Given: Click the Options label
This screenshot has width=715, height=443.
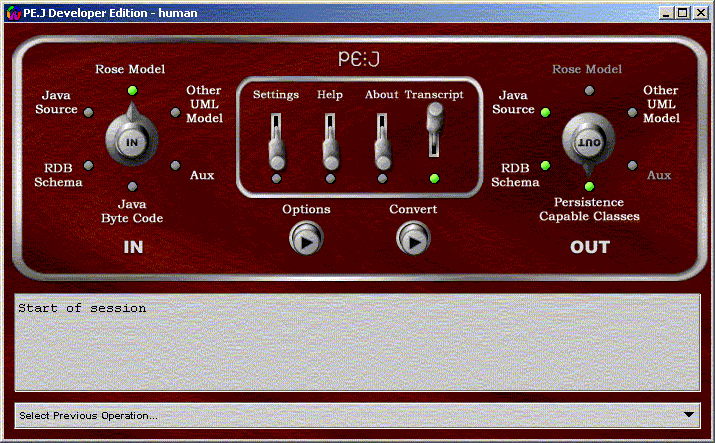Looking at the screenshot, I should click(x=306, y=209).
